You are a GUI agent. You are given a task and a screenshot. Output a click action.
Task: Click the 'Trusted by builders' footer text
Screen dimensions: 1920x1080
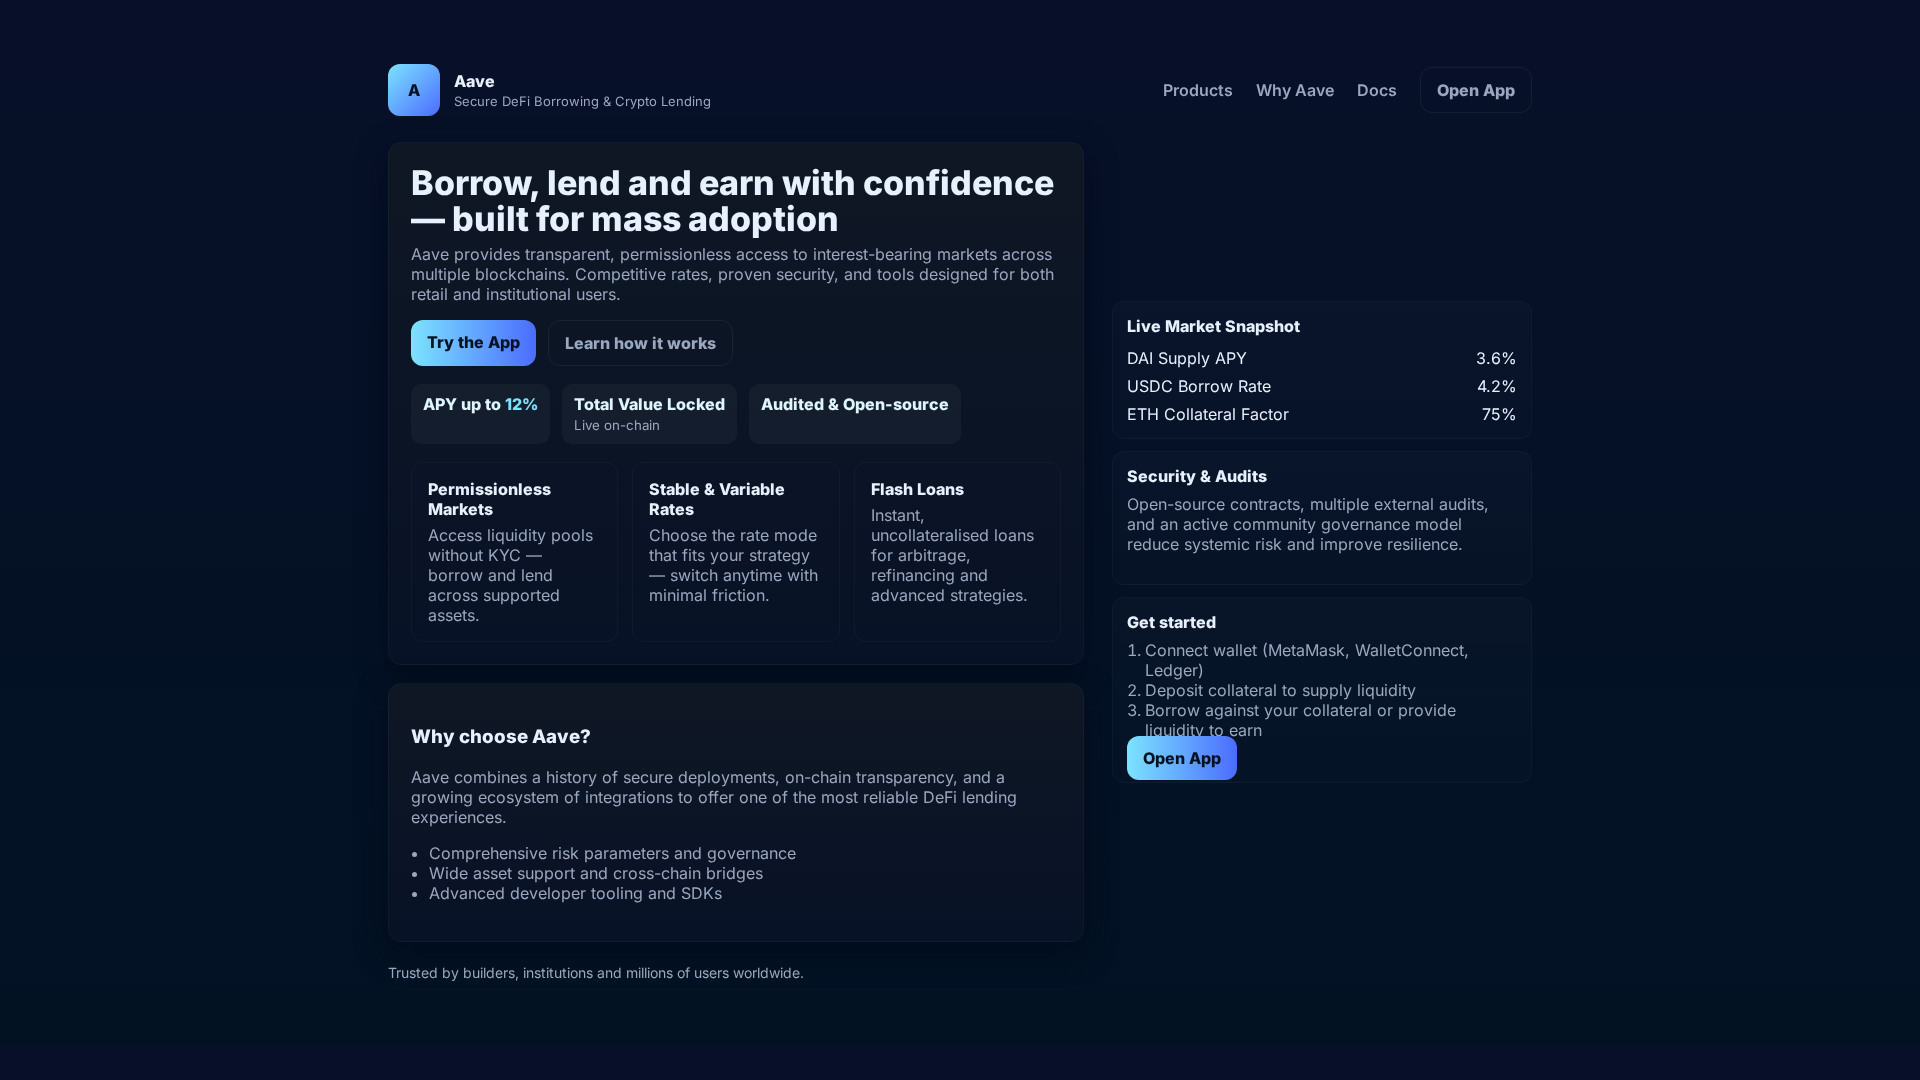pos(596,973)
